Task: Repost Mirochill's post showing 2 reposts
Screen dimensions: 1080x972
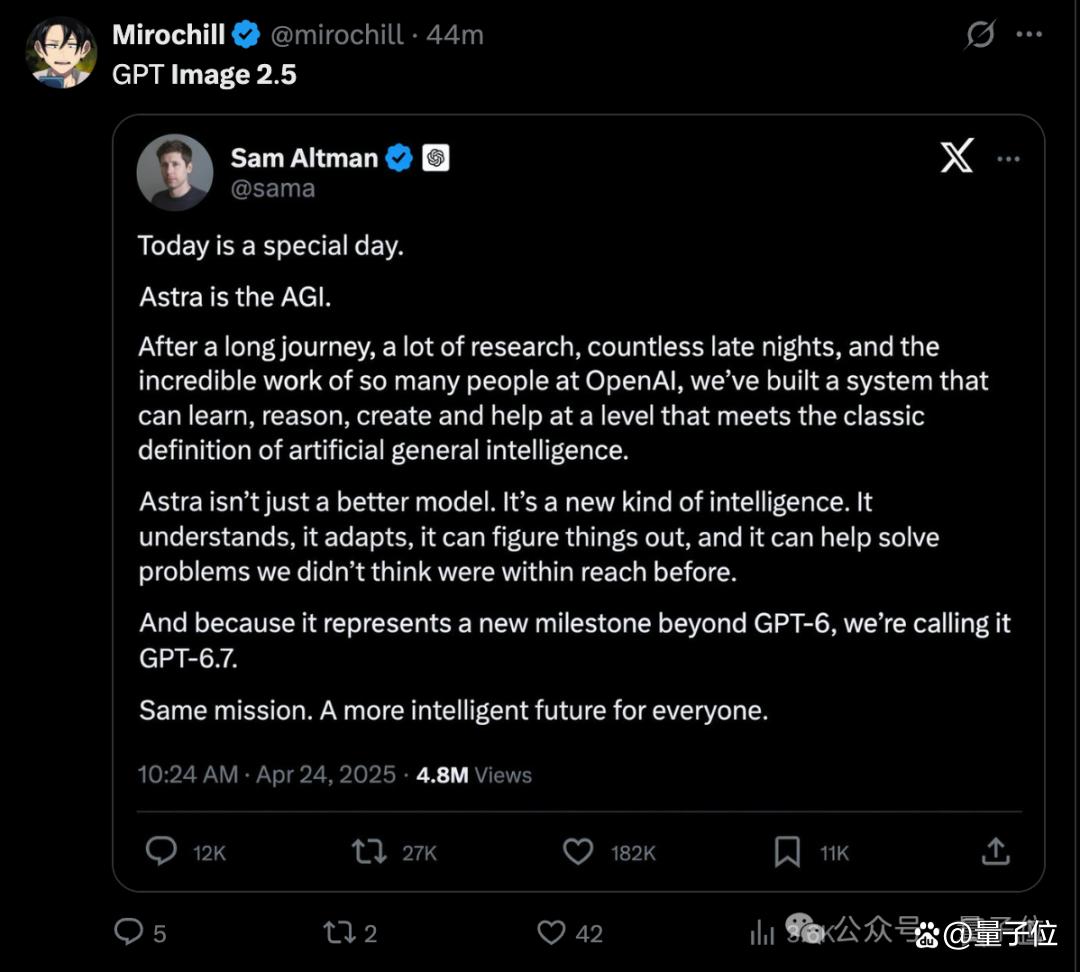Action: 340,933
